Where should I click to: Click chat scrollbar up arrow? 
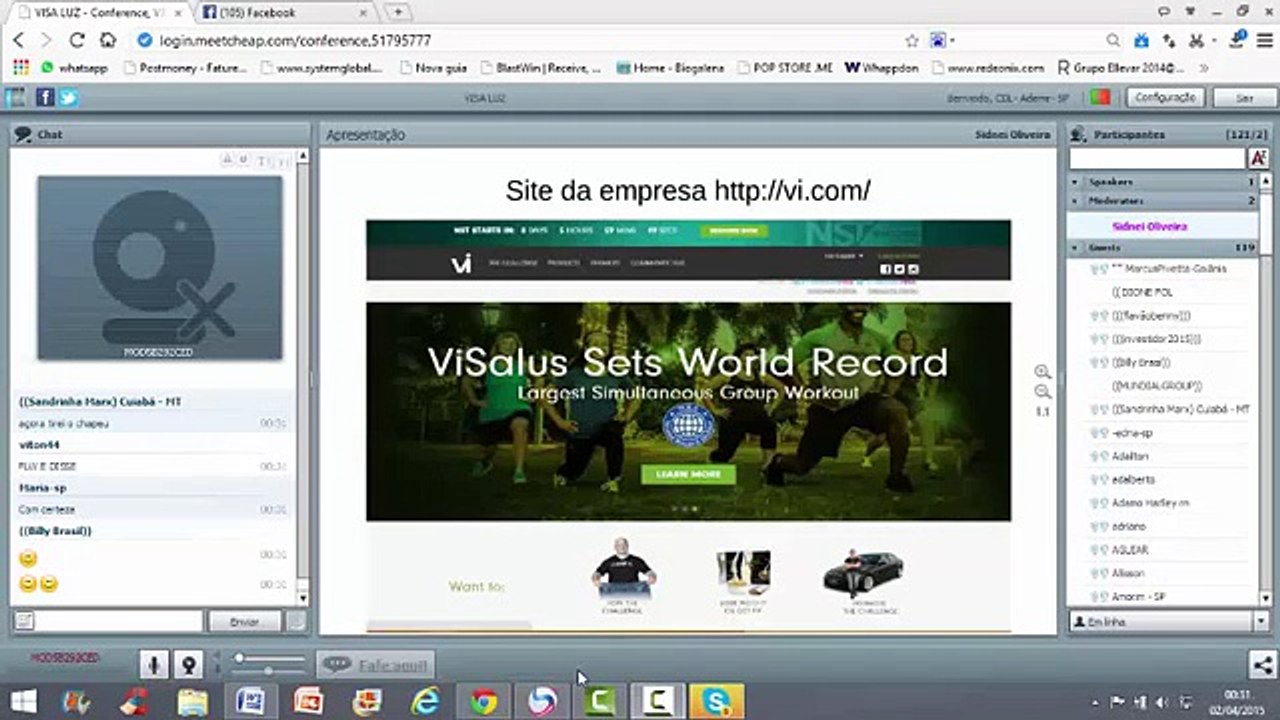click(303, 157)
